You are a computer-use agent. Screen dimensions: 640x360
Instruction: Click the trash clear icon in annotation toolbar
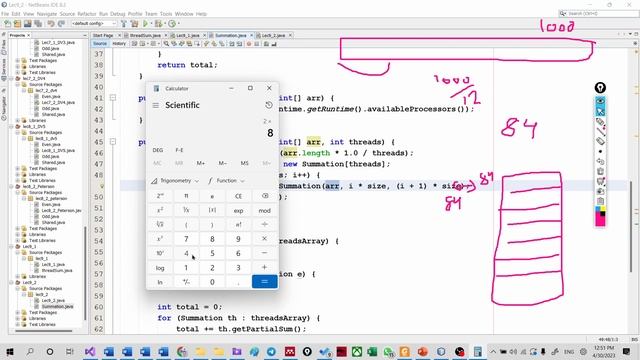pyautogui.click(x=600, y=171)
